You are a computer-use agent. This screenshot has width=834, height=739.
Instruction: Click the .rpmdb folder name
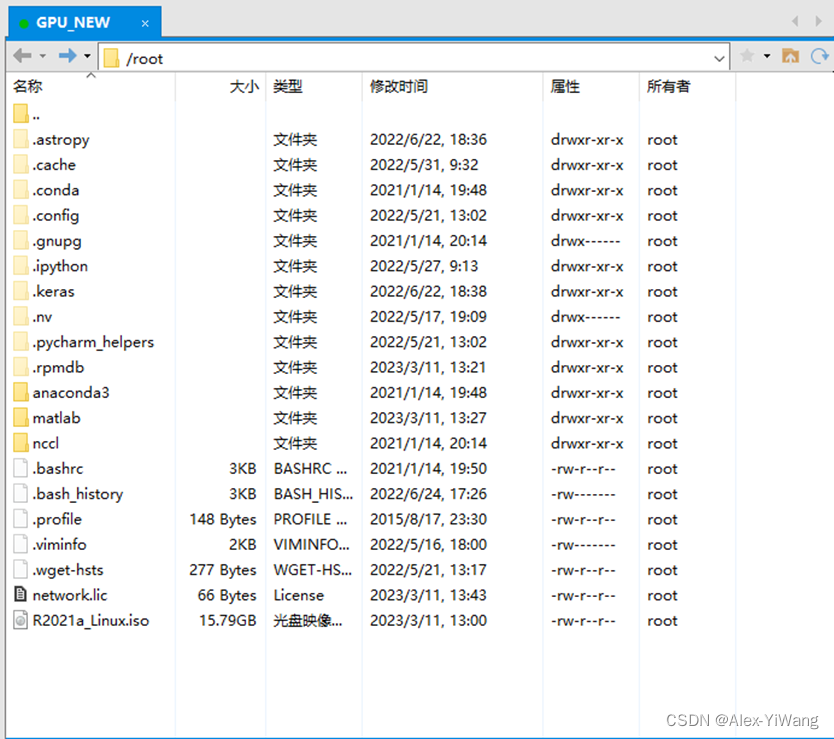[x=59, y=367]
